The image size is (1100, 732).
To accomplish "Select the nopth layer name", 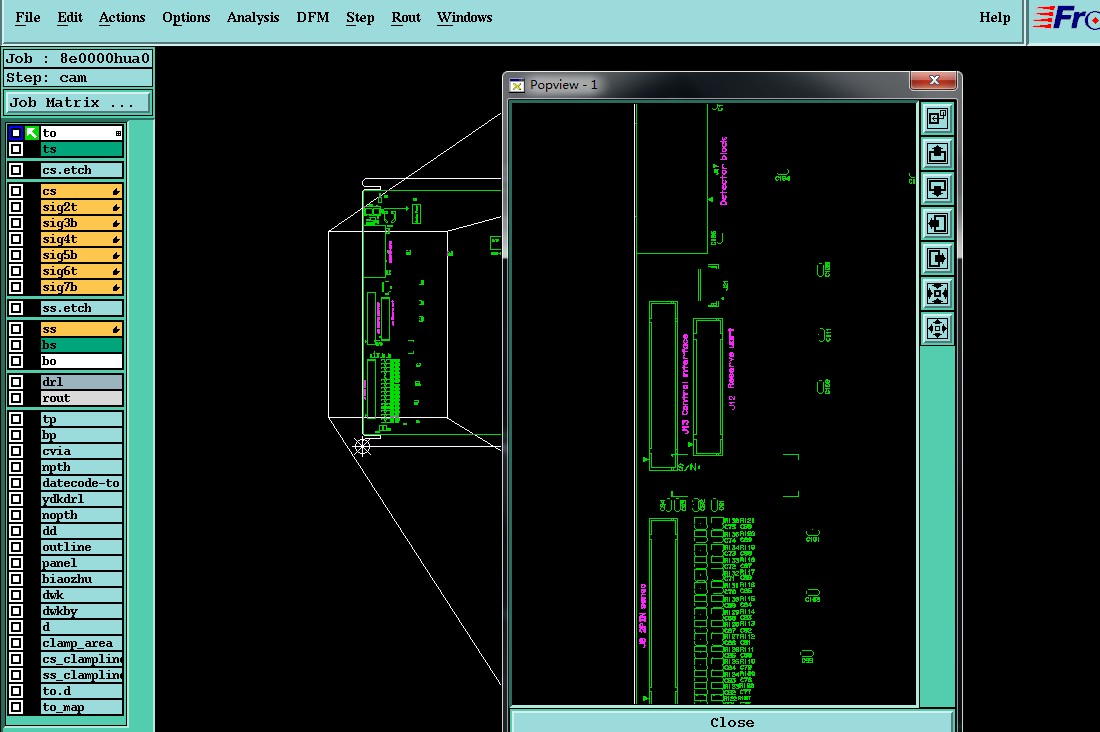I will tap(81, 515).
